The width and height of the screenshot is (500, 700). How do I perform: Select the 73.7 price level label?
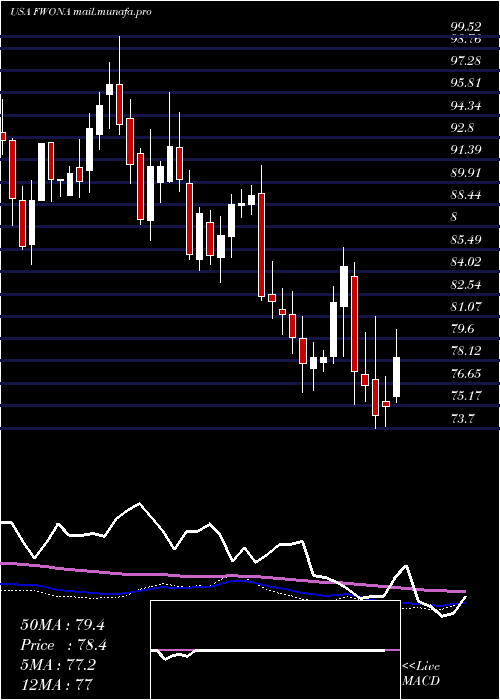[462, 419]
